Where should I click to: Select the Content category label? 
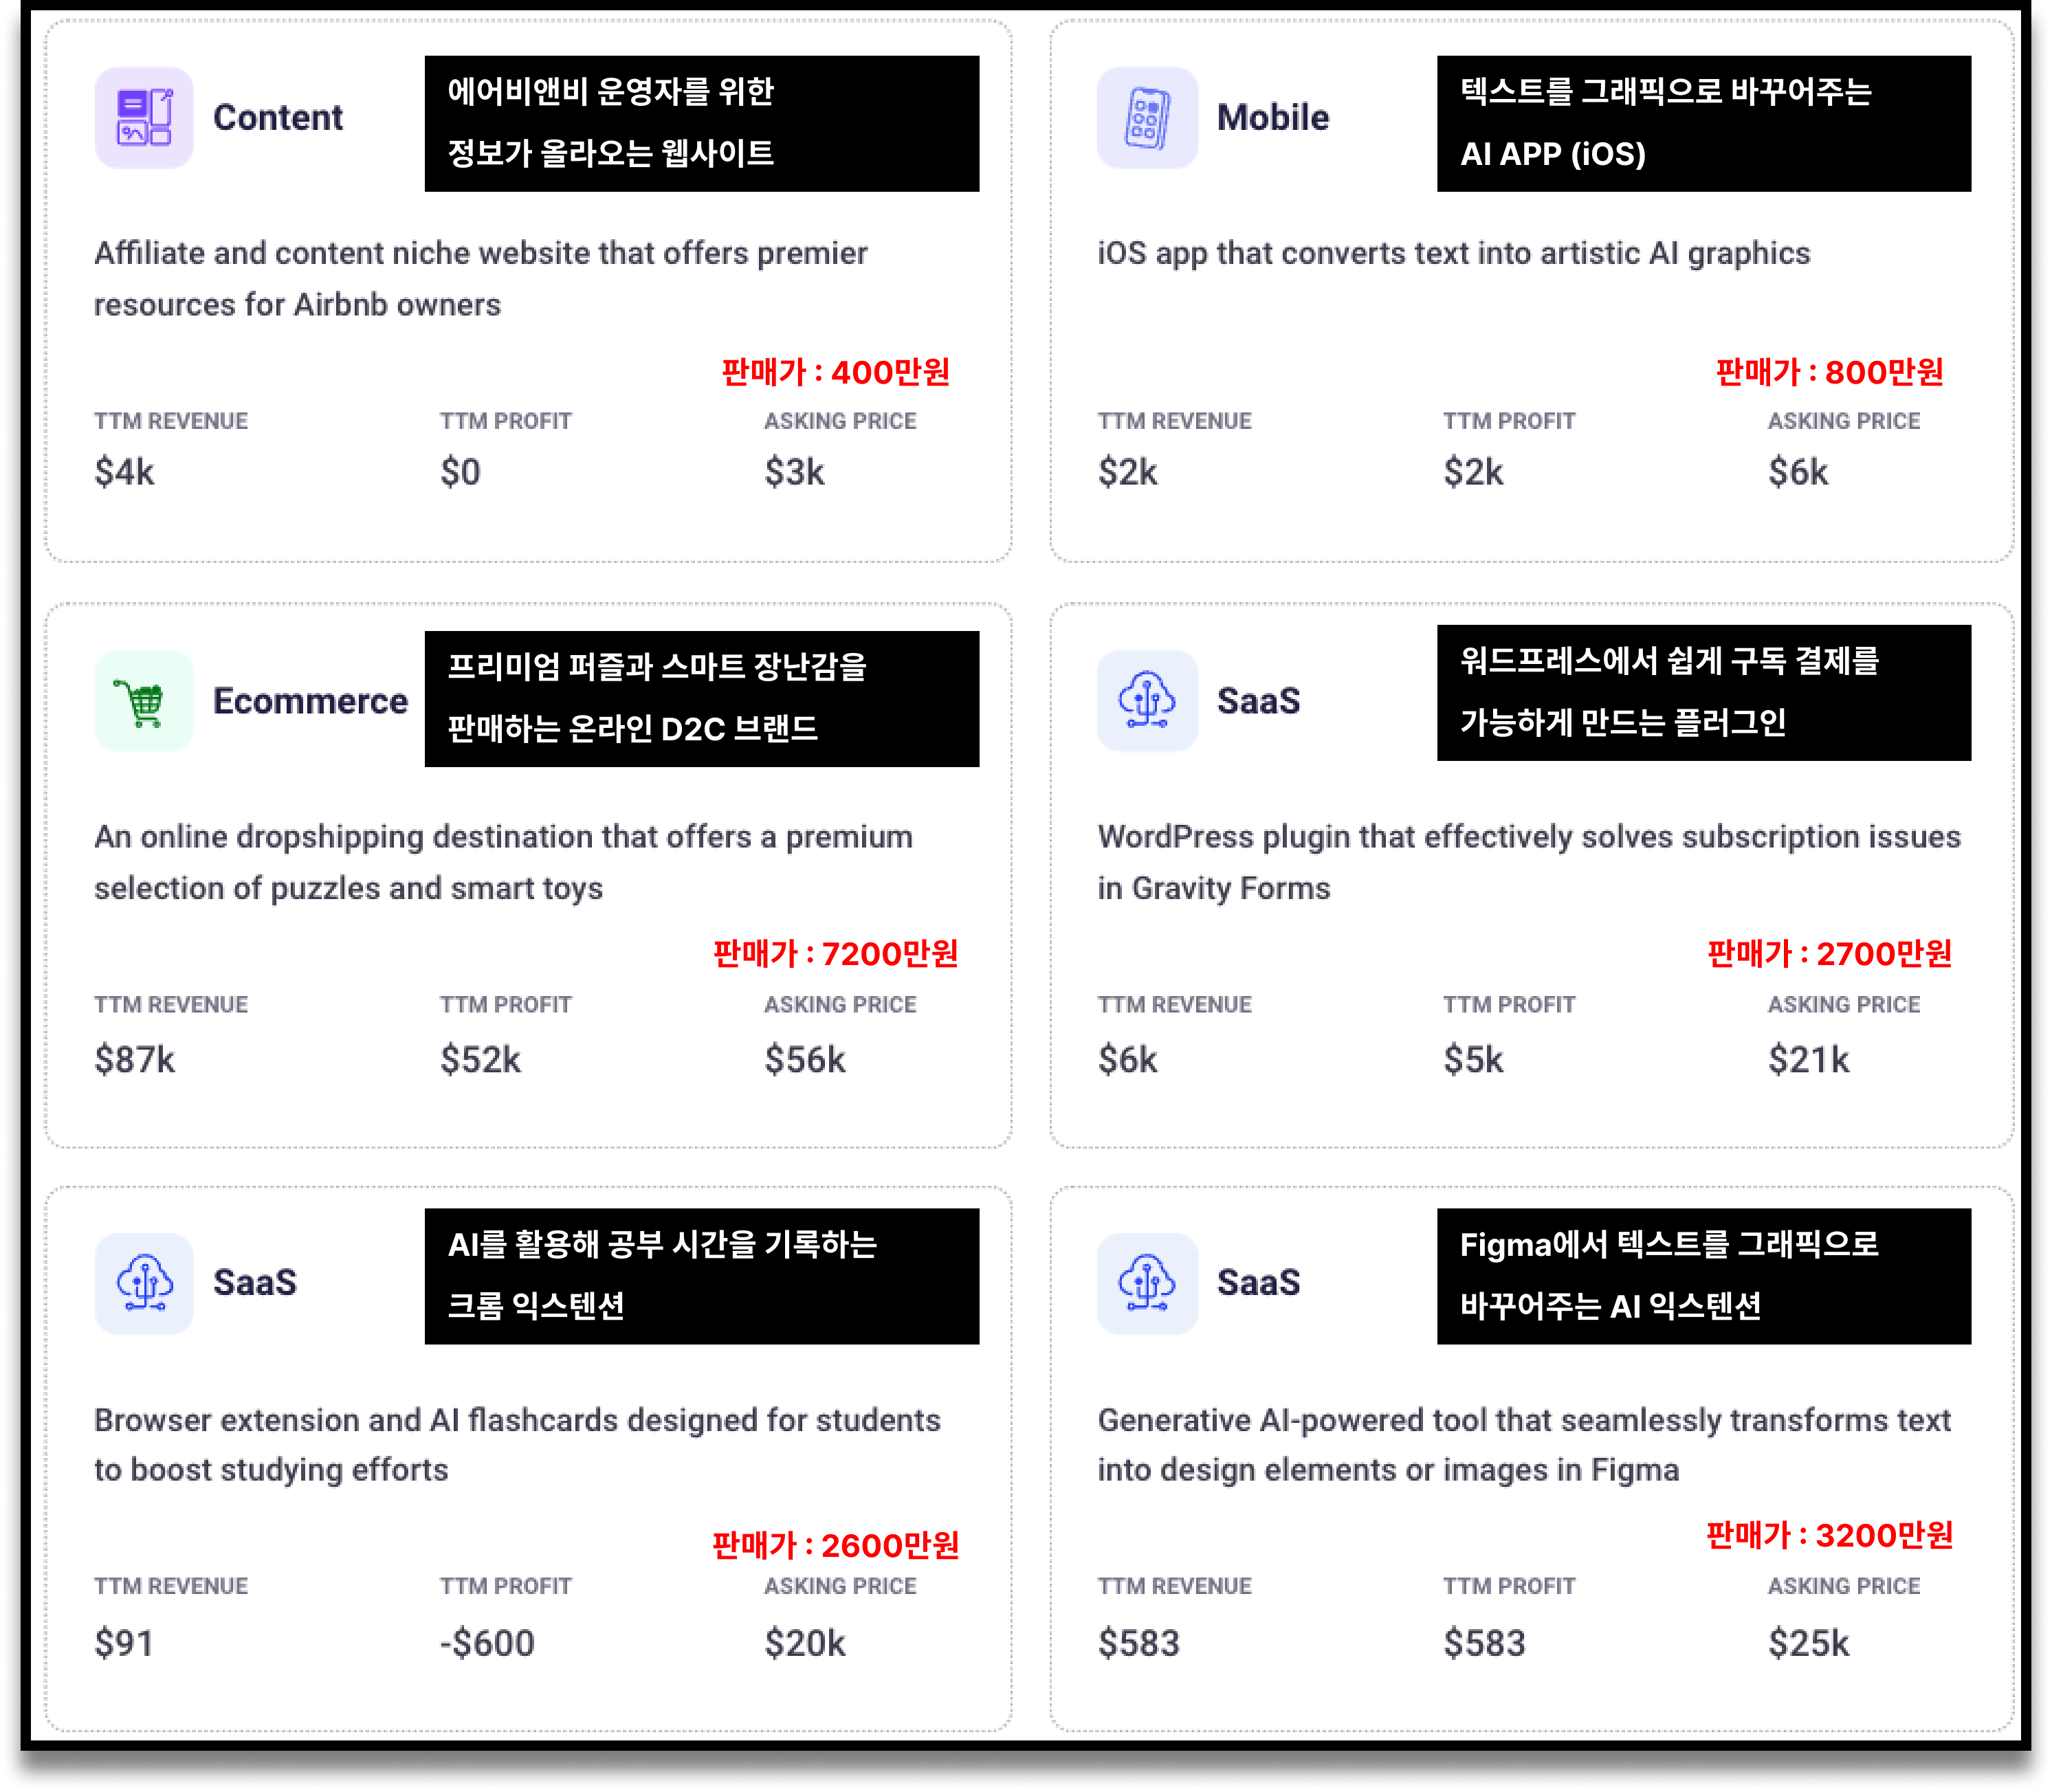[x=277, y=117]
